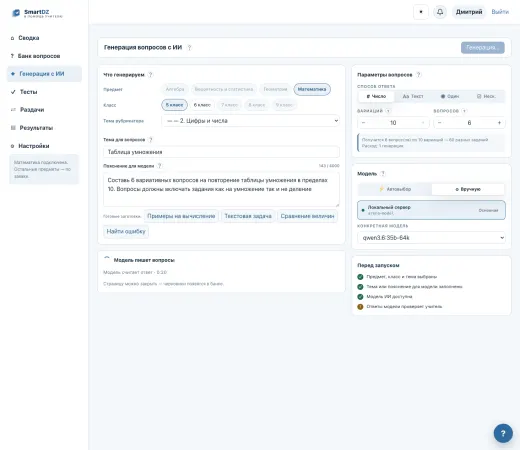Choose the Текст answer type option
Viewport: 520px width, 450px height.
413,96
